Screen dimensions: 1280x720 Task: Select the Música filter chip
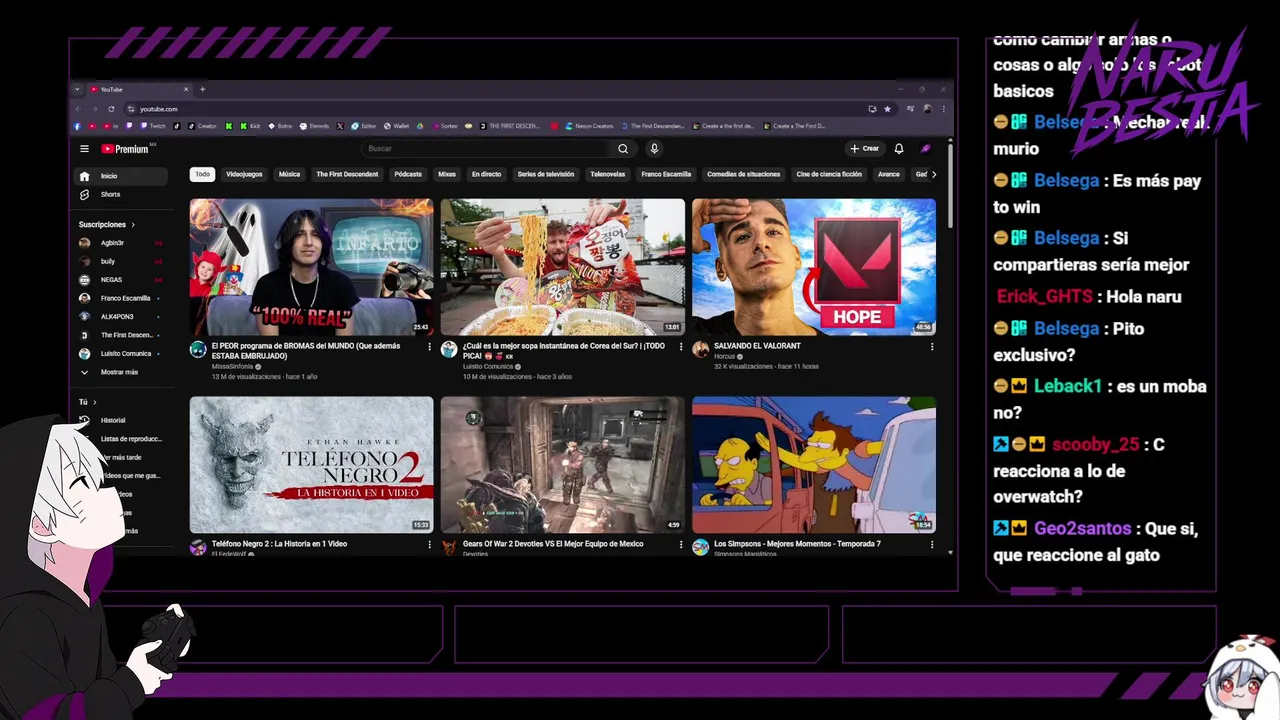tap(289, 174)
